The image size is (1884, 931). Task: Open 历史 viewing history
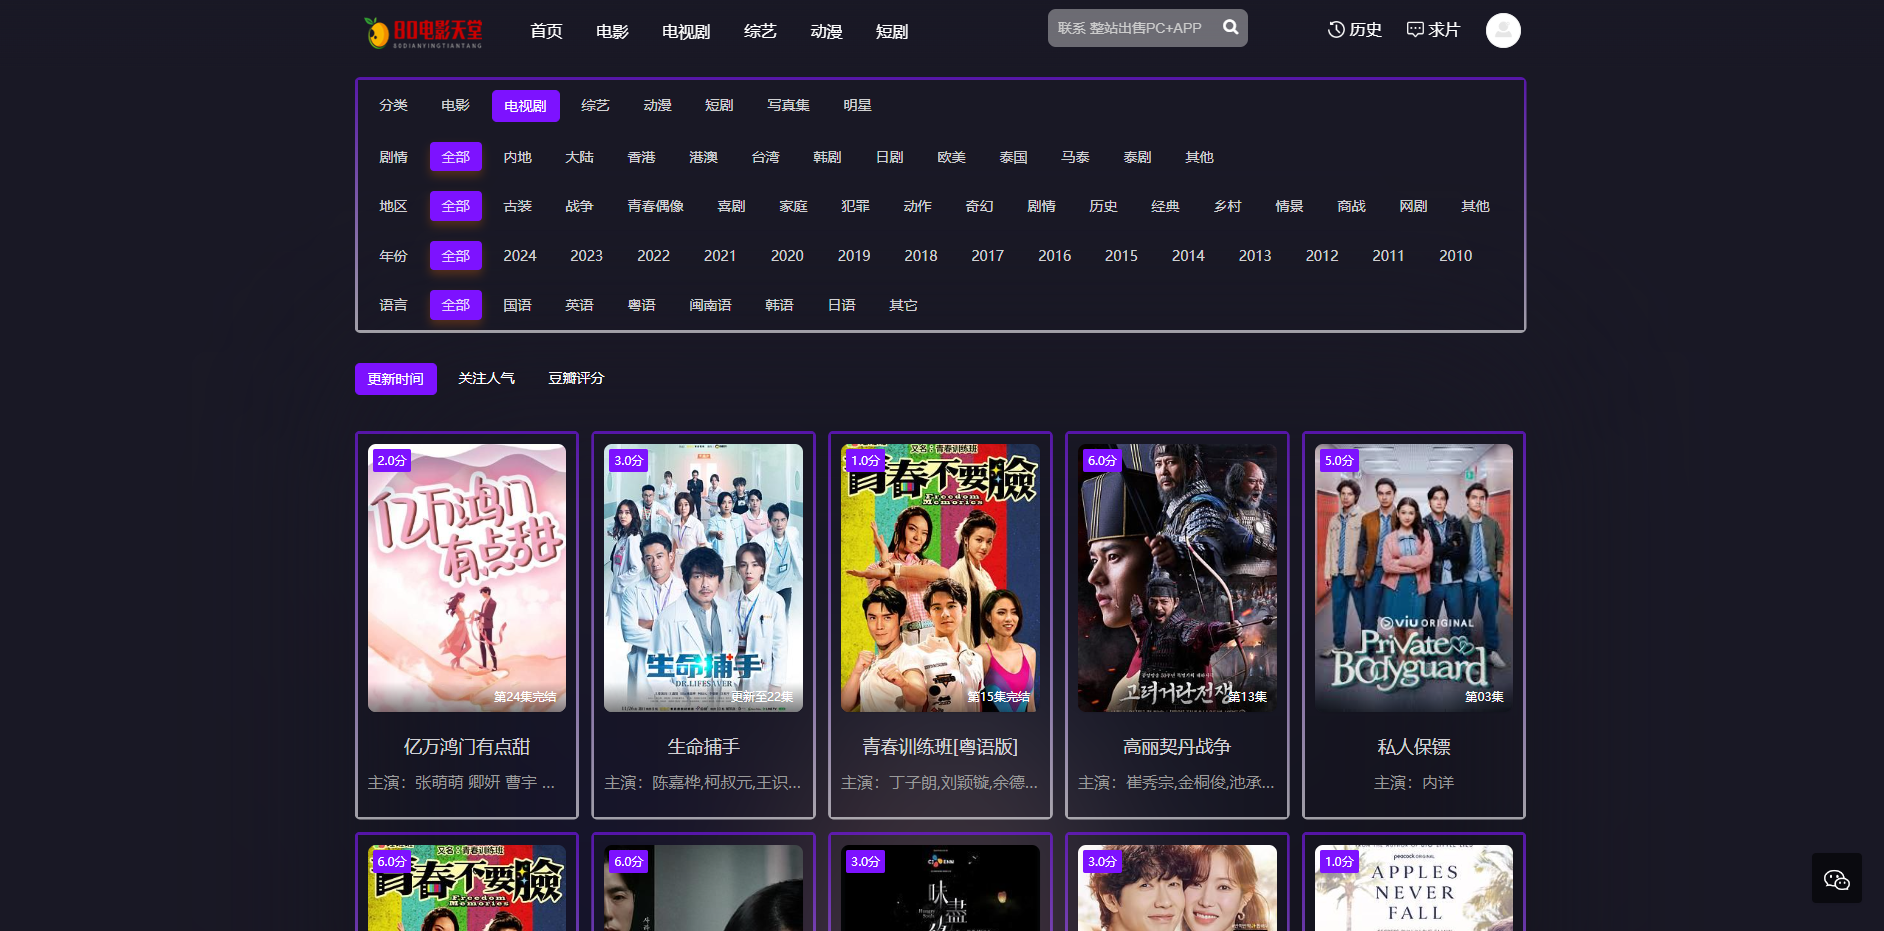coord(1355,30)
